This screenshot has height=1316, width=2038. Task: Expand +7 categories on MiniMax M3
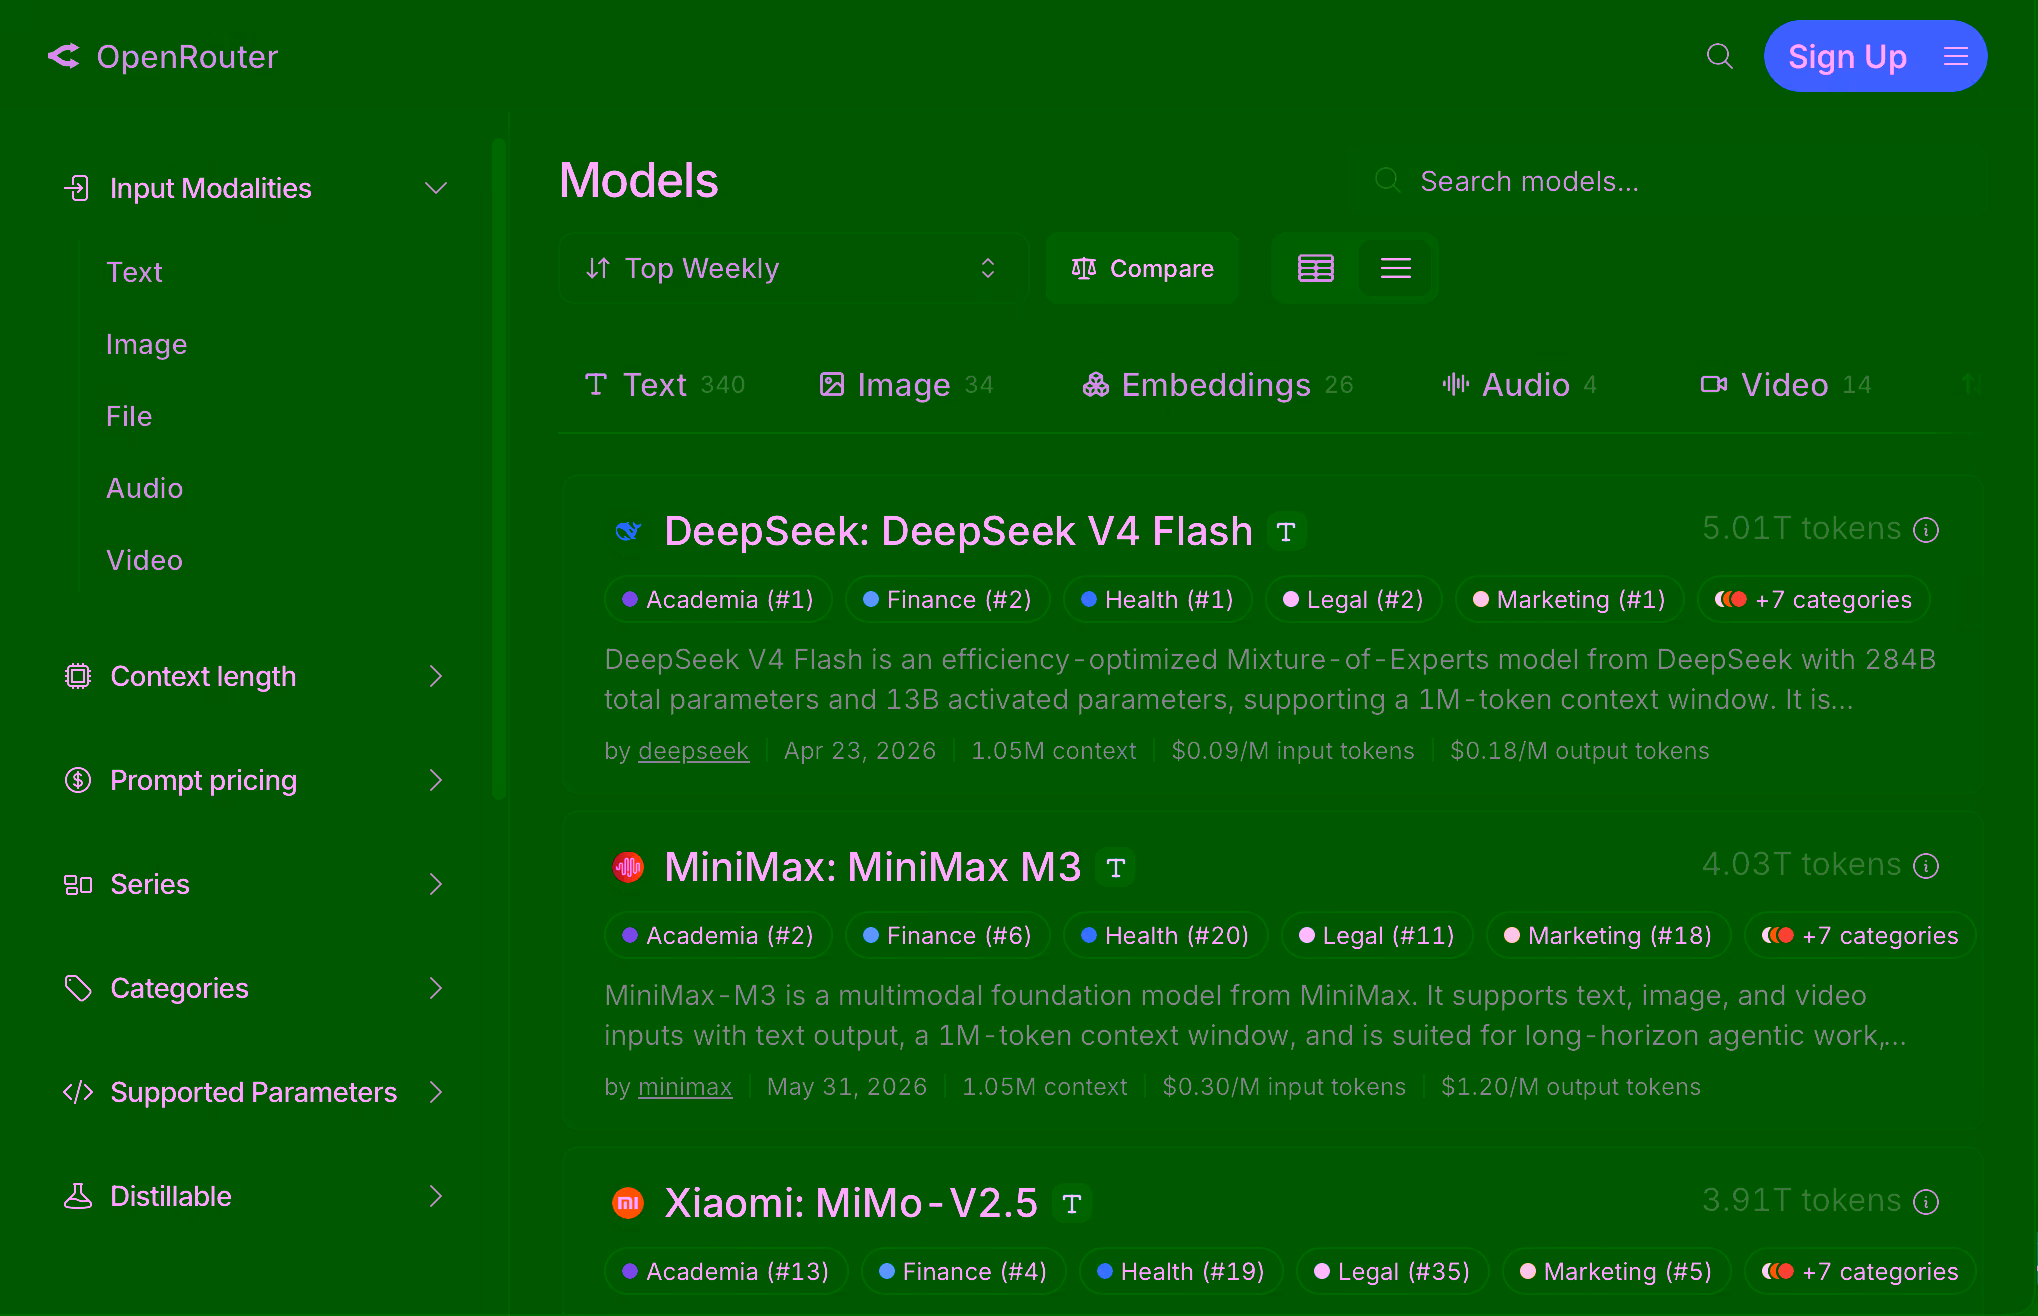(1860, 936)
